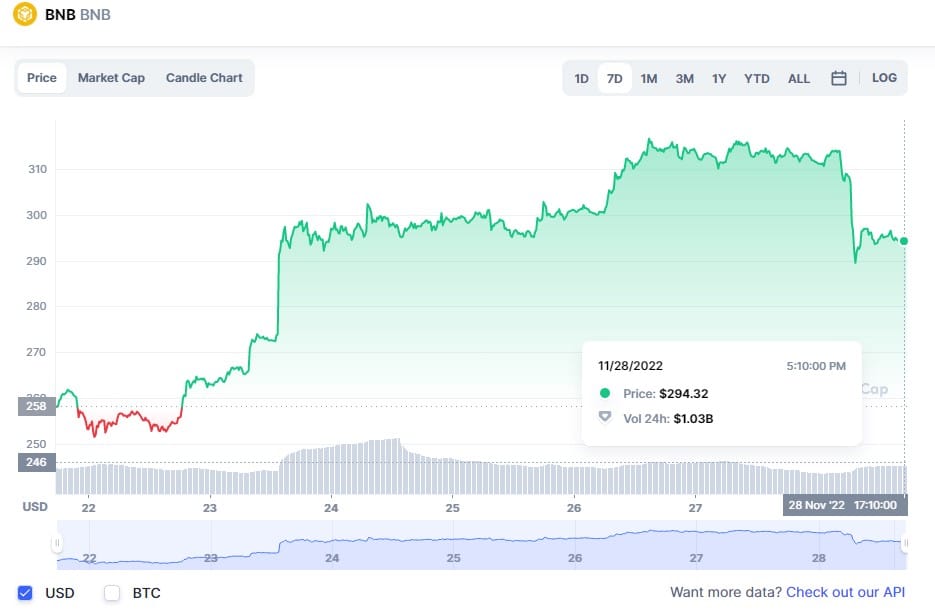Click the 28 label in mini overview chart
935x616 pixels.
coord(819,558)
